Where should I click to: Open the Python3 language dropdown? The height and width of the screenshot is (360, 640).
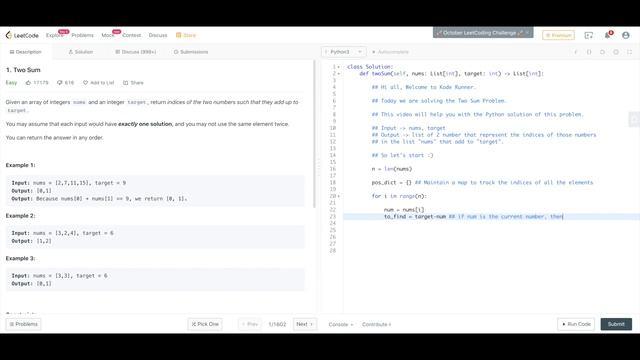click(x=343, y=52)
